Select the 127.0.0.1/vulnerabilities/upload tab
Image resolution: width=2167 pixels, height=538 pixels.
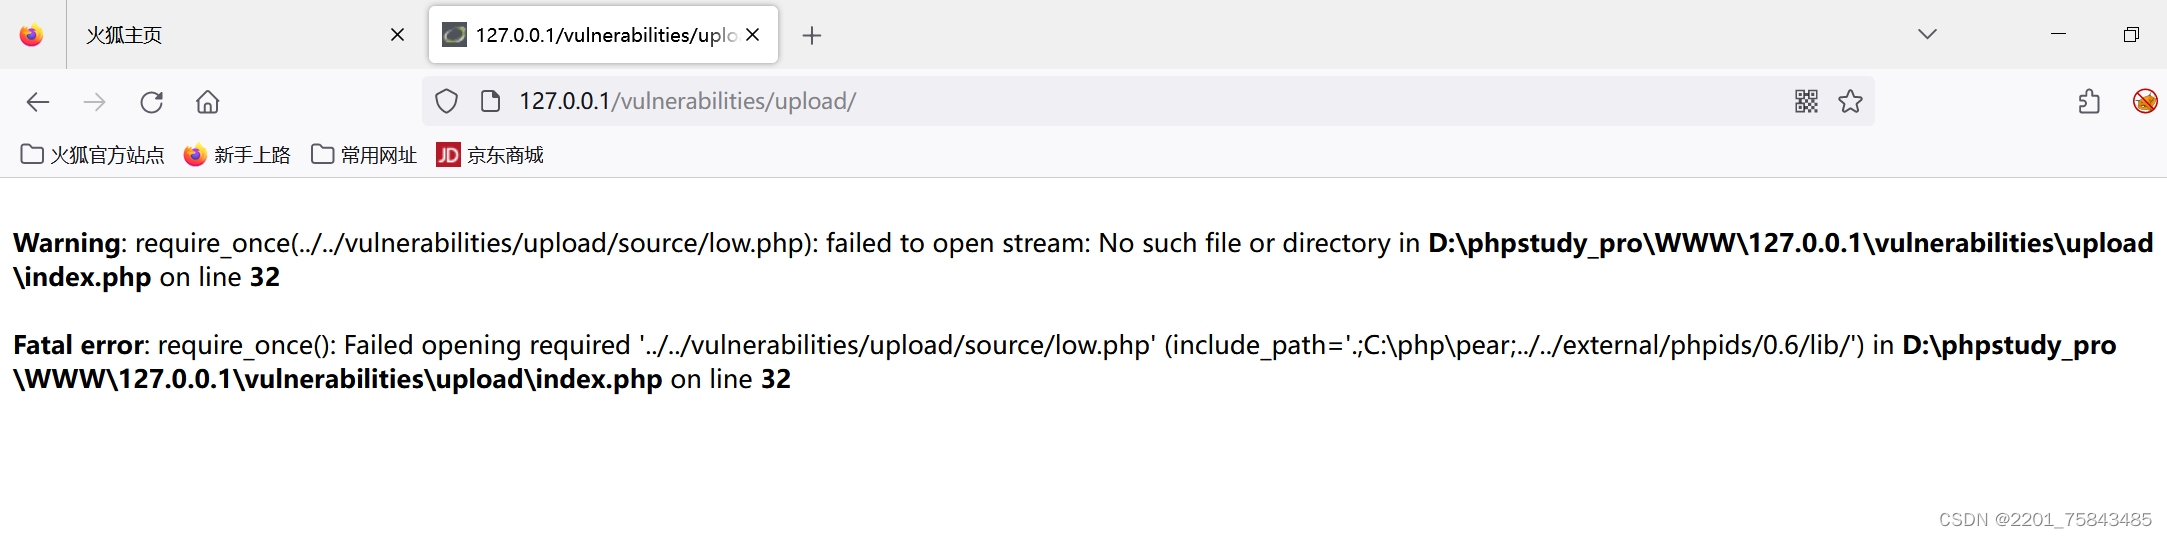pyautogui.click(x=604, y=35)
